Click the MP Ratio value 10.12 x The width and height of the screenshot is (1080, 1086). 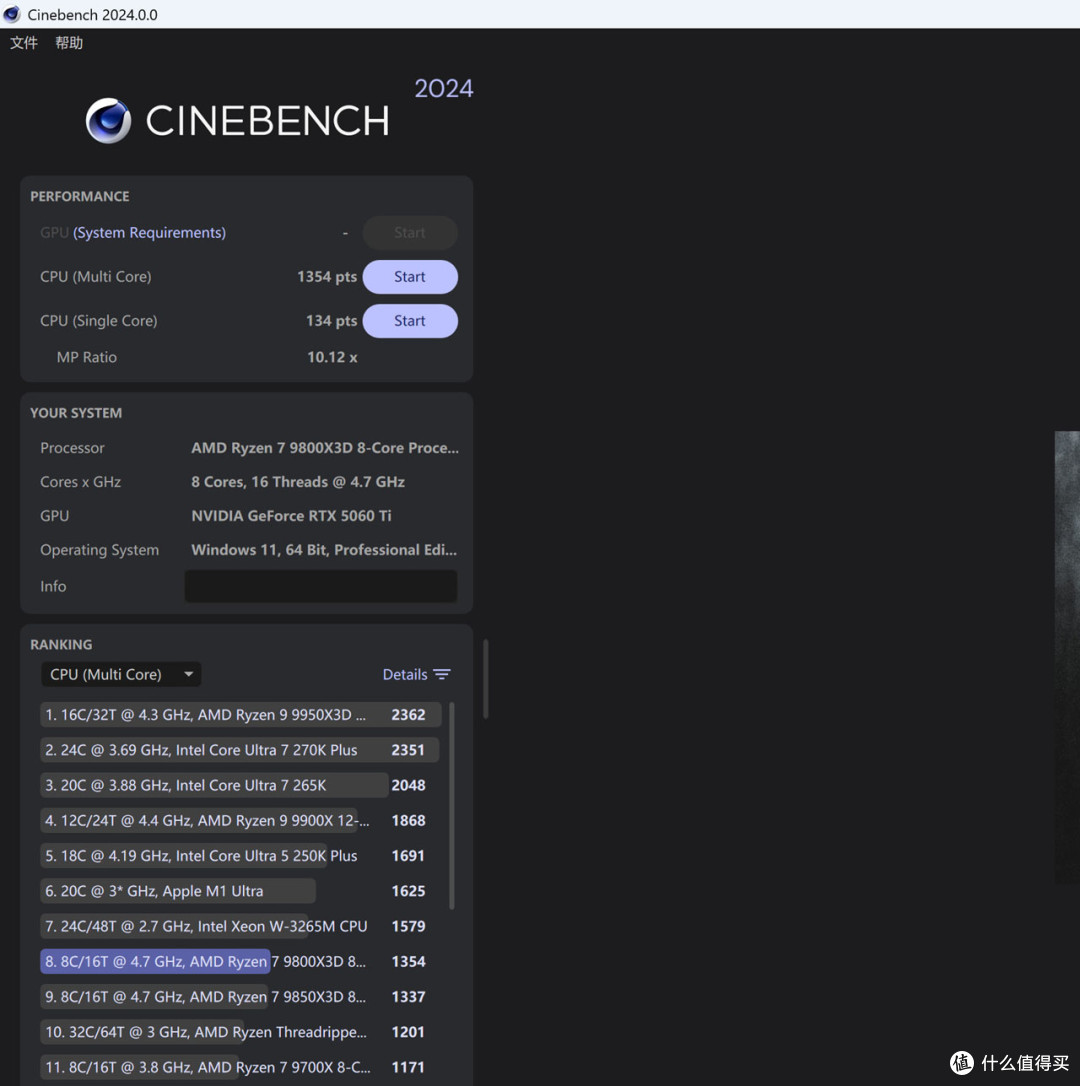pos(333,357)
